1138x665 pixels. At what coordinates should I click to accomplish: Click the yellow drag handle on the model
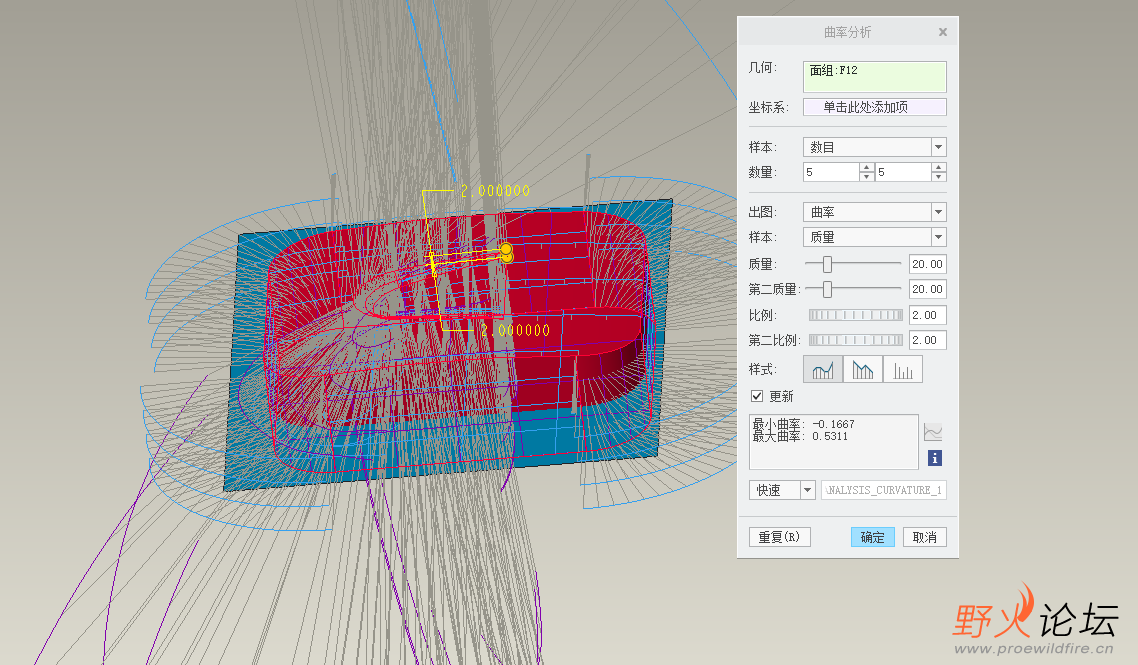tap(506, 249)
